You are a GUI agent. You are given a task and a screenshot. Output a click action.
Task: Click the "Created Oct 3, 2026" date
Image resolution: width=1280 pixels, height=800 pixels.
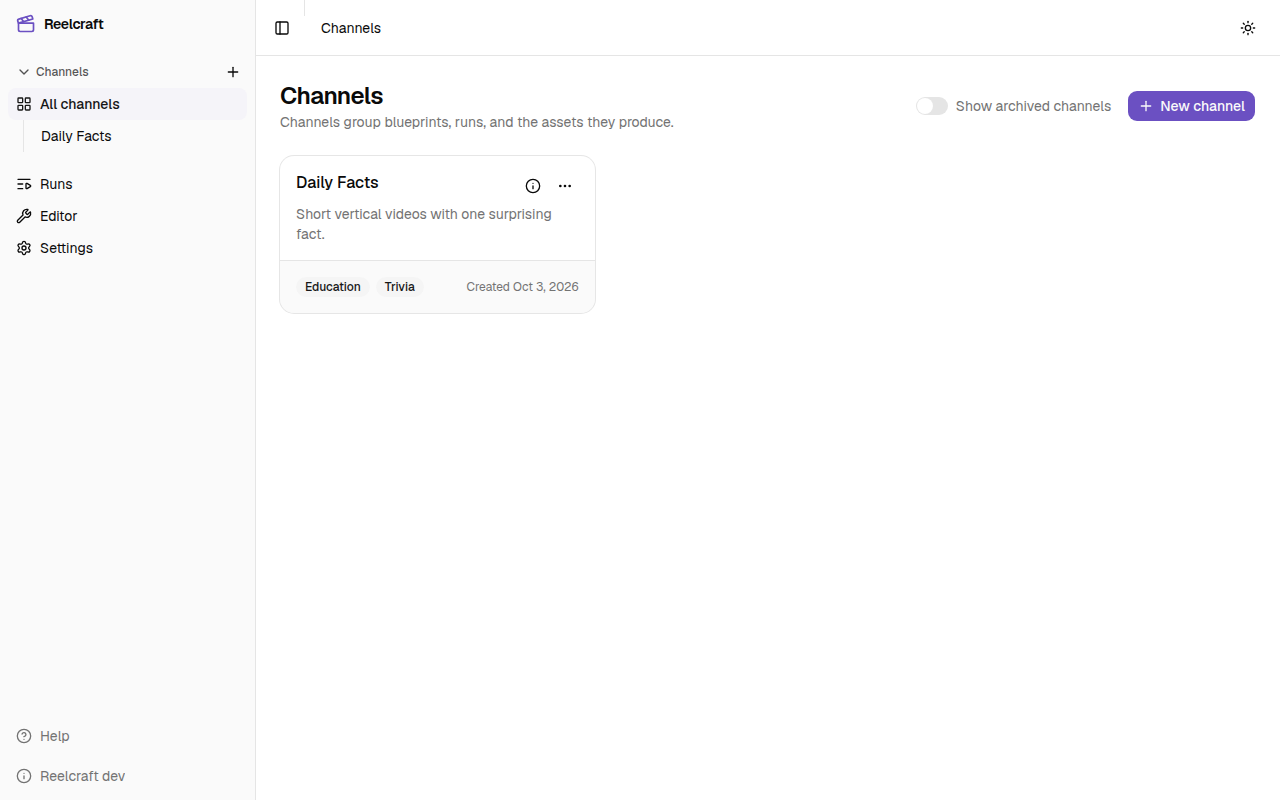click(522, 287)
